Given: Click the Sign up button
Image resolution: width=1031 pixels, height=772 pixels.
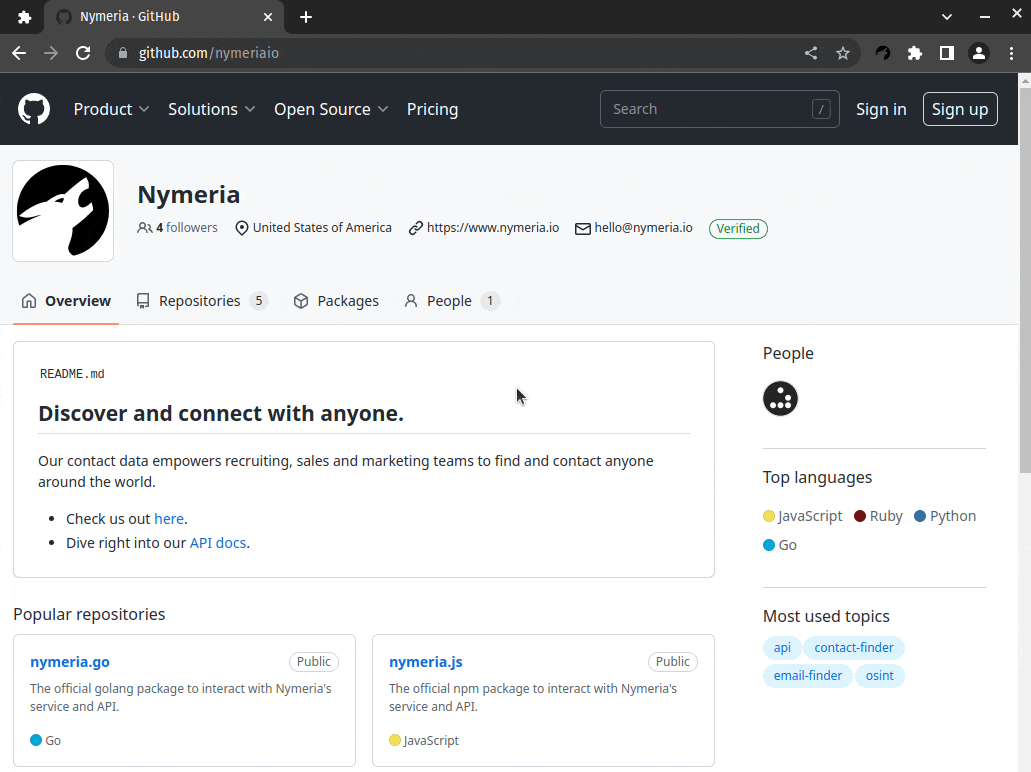Looking at the screenshot, I should 959,109.
